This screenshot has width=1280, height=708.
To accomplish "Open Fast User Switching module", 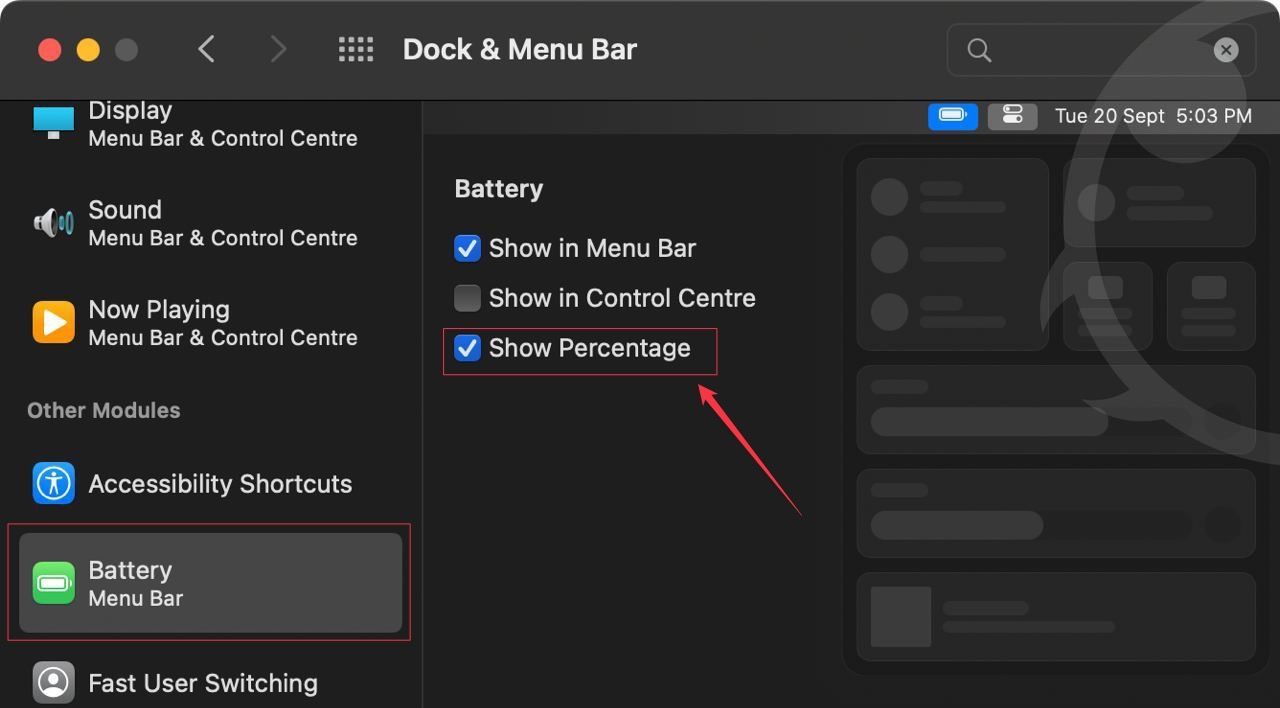I will click(x=203, y=683).
